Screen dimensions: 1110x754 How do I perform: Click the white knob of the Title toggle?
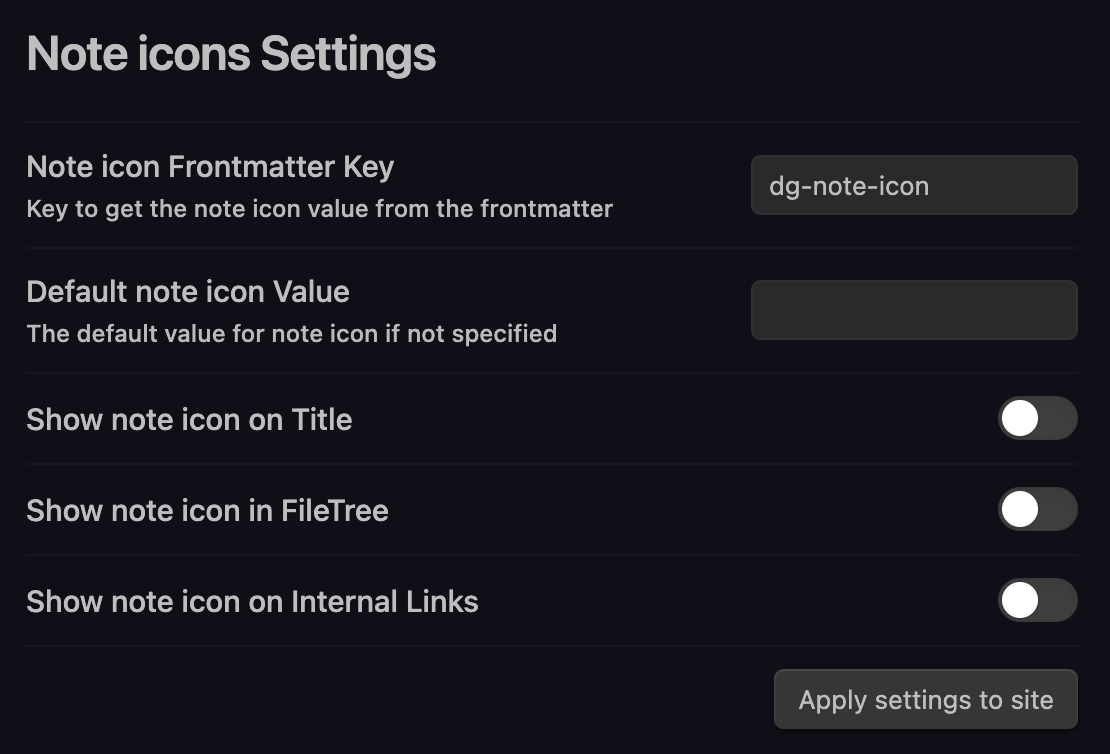[x=1020, y=419]
